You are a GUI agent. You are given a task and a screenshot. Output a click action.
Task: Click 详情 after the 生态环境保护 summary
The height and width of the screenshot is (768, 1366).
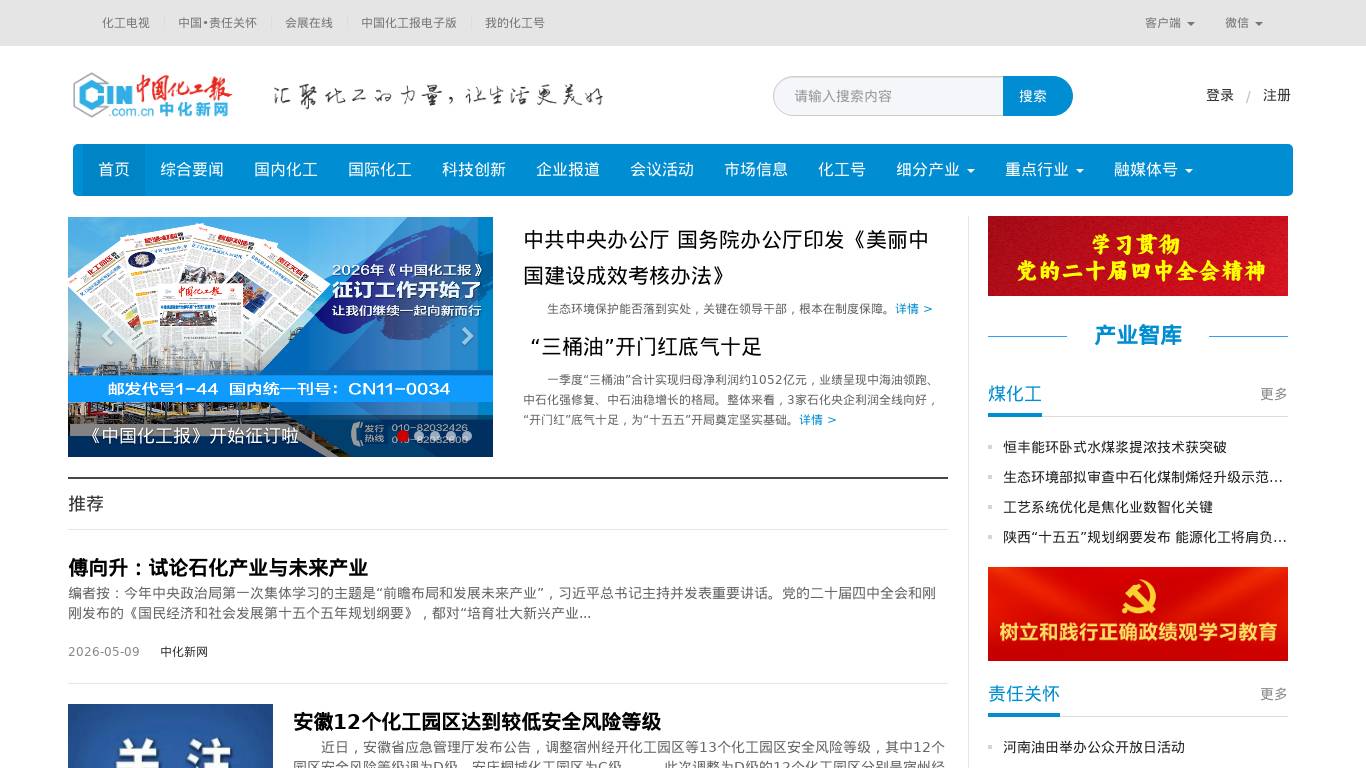pos(914,309)
